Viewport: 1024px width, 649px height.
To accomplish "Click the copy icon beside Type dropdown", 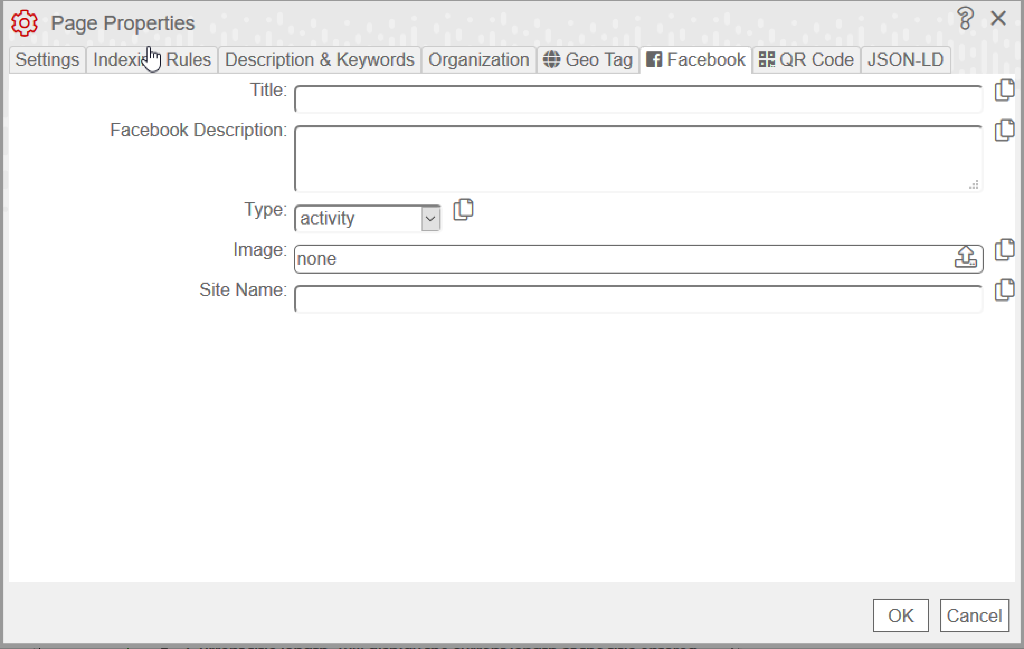I will coord(463,210).
